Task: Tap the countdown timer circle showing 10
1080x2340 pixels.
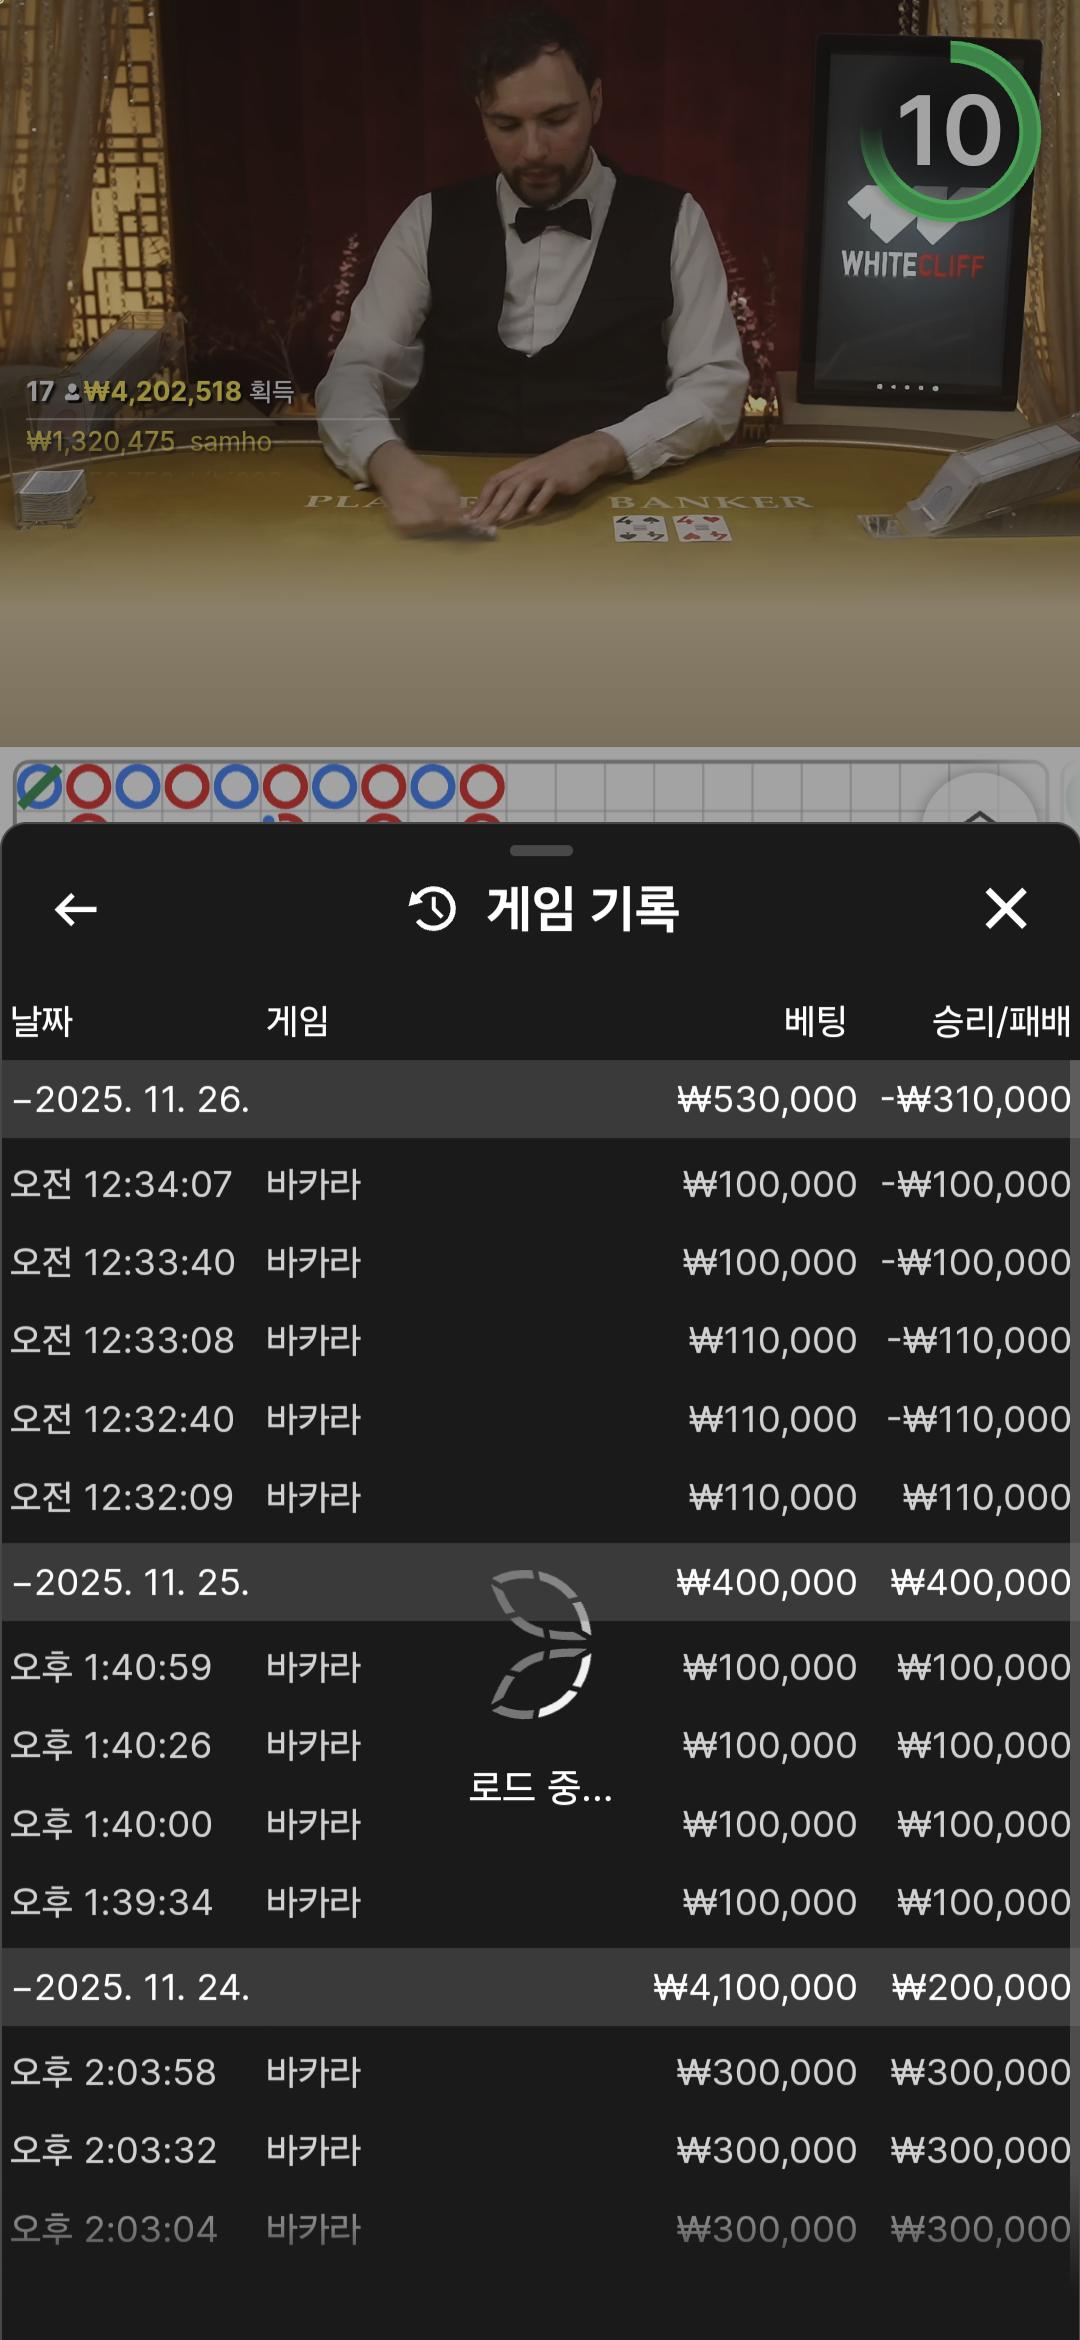Action: (x=949, y=131)
